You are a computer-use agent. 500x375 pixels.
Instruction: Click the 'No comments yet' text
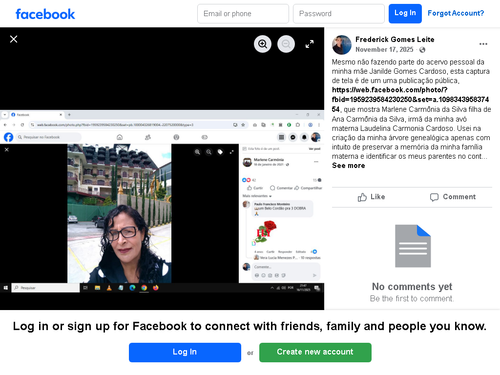412,287
